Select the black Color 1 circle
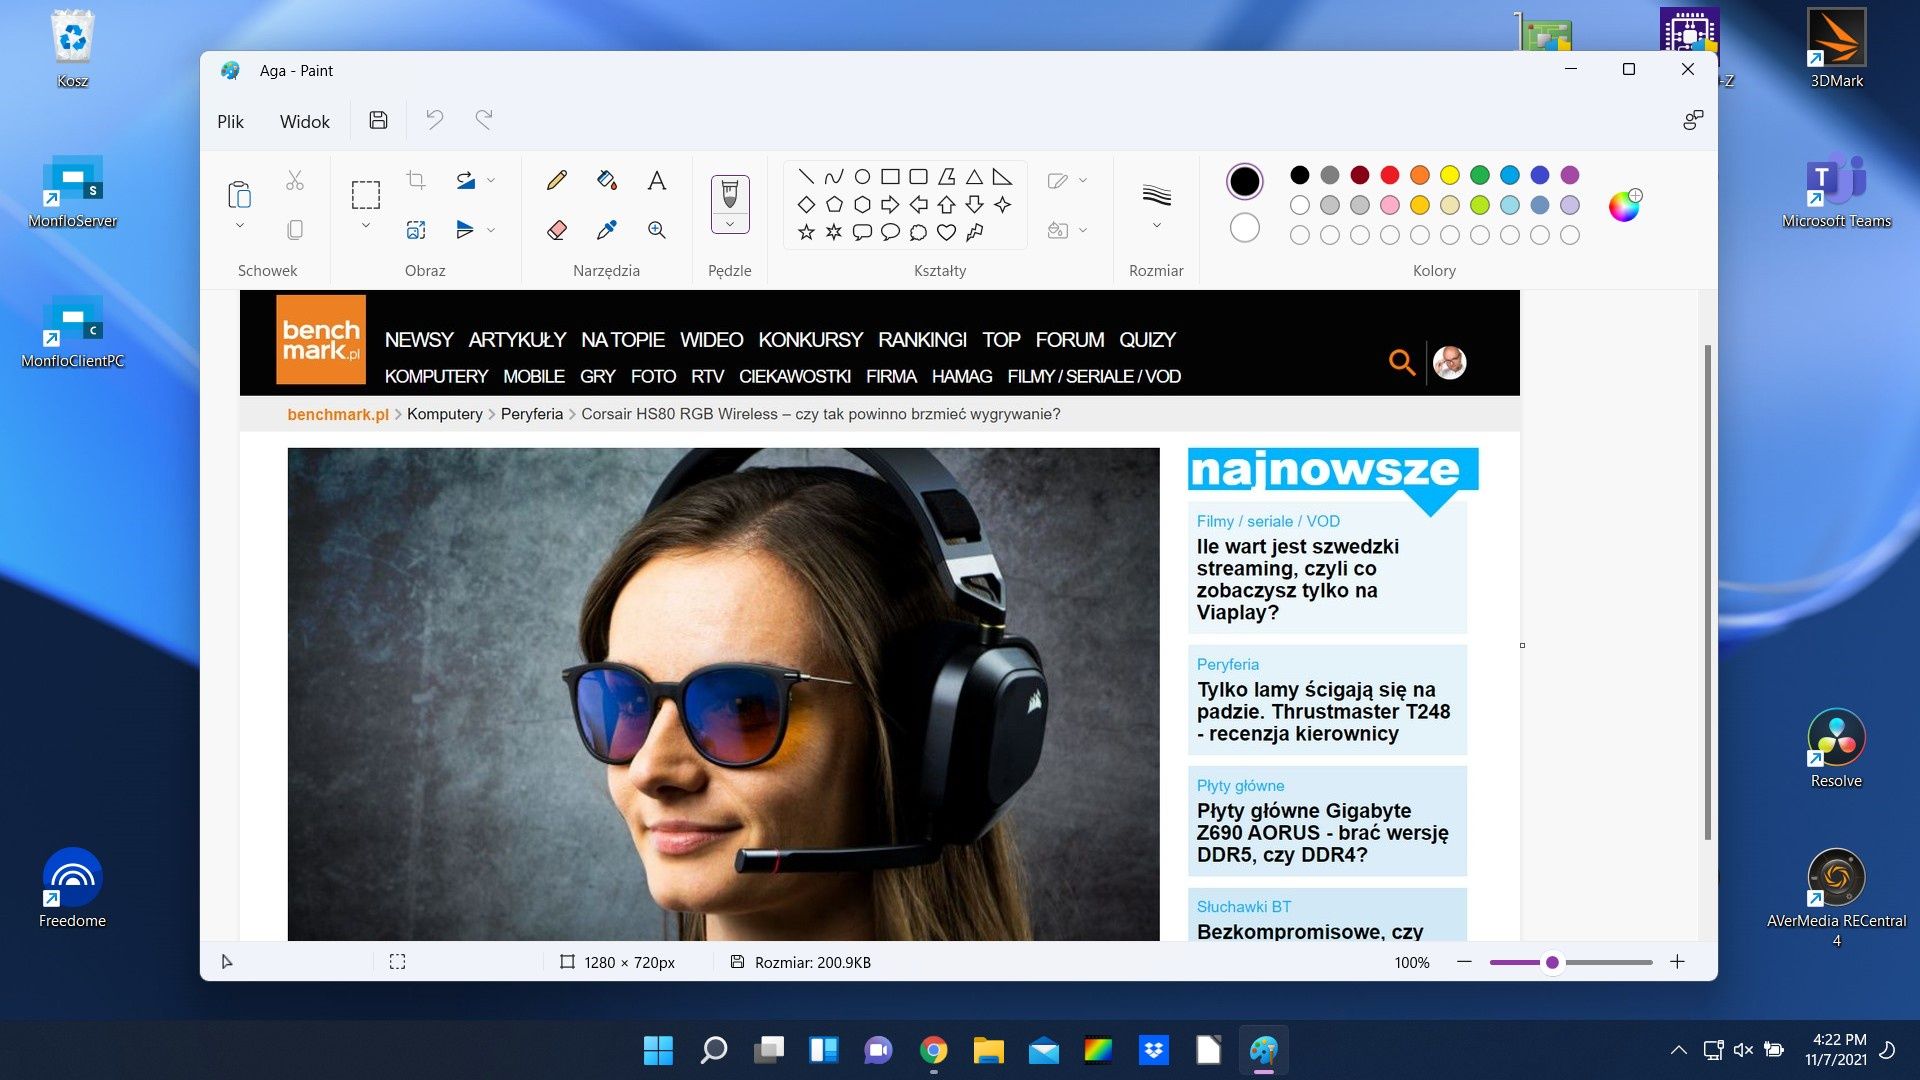This screenshot has width=1920, height=1080. coord(1244,181)
